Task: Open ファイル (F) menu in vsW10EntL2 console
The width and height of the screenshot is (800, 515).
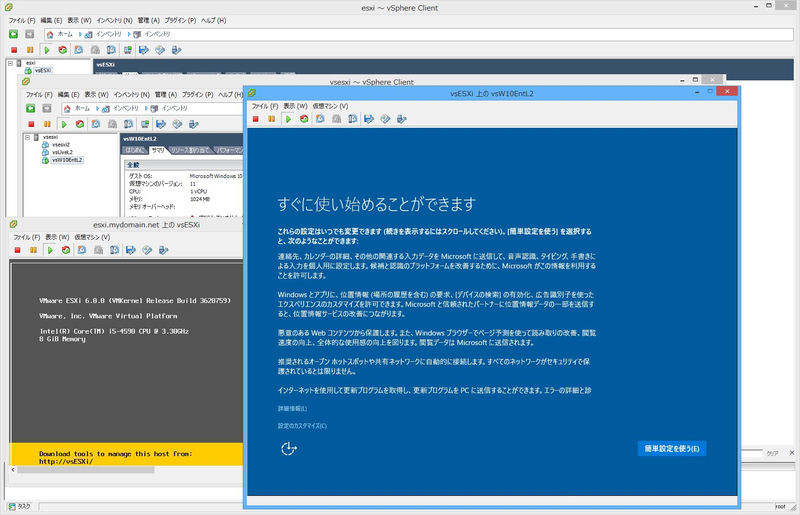Action: 265,106
